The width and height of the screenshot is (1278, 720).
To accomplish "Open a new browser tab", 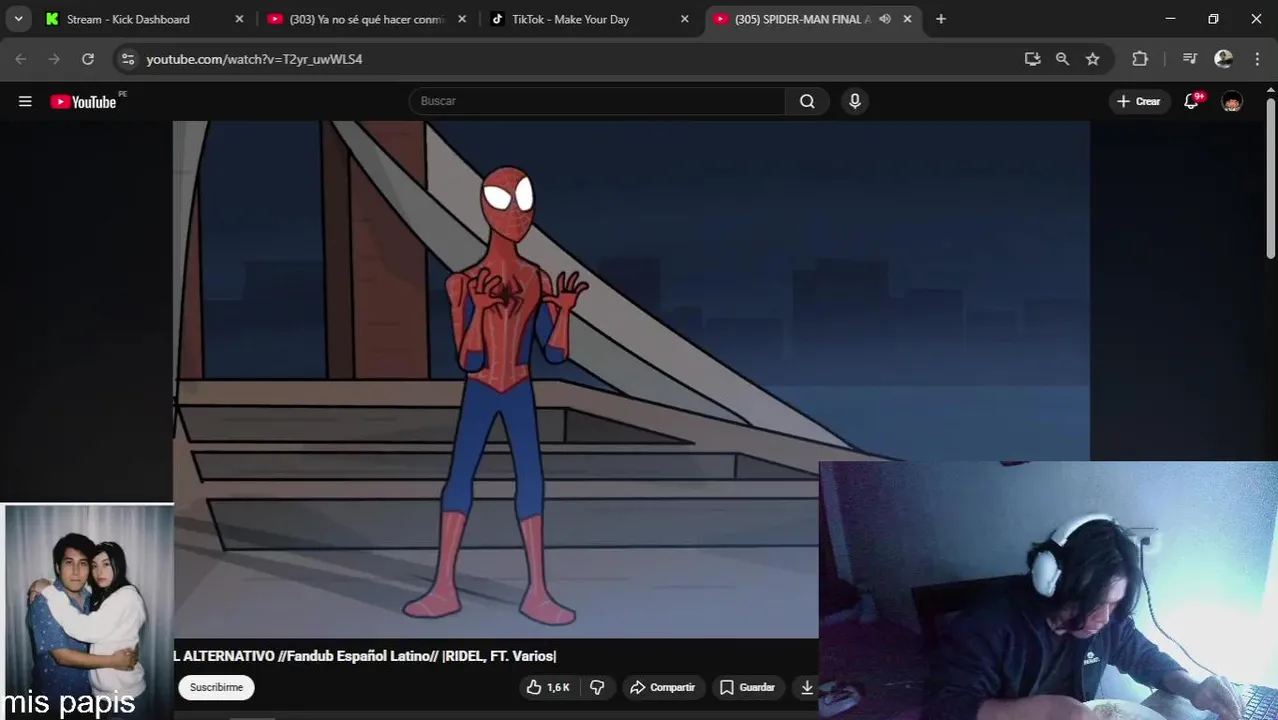I will 940,19.
